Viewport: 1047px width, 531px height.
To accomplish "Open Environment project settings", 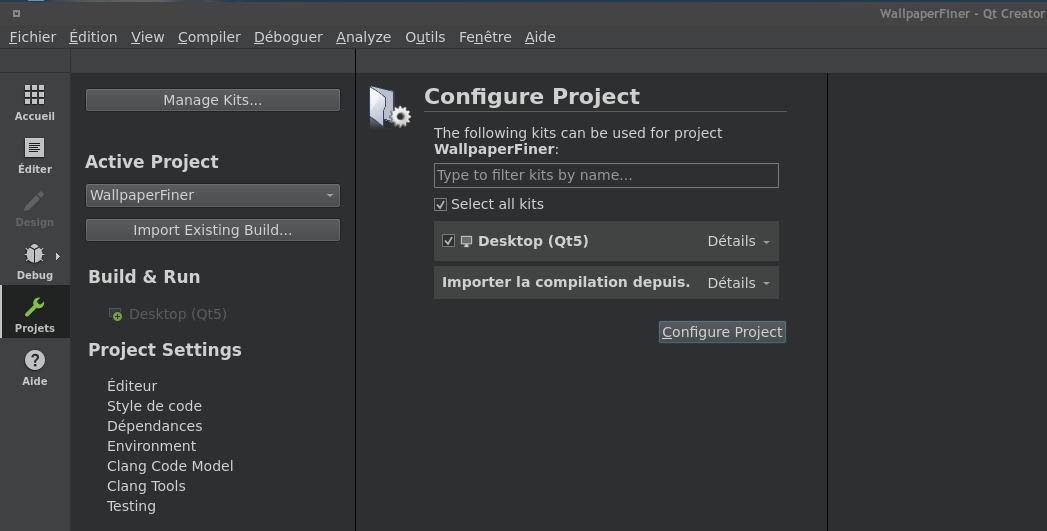I will click(x=152, y=446).
